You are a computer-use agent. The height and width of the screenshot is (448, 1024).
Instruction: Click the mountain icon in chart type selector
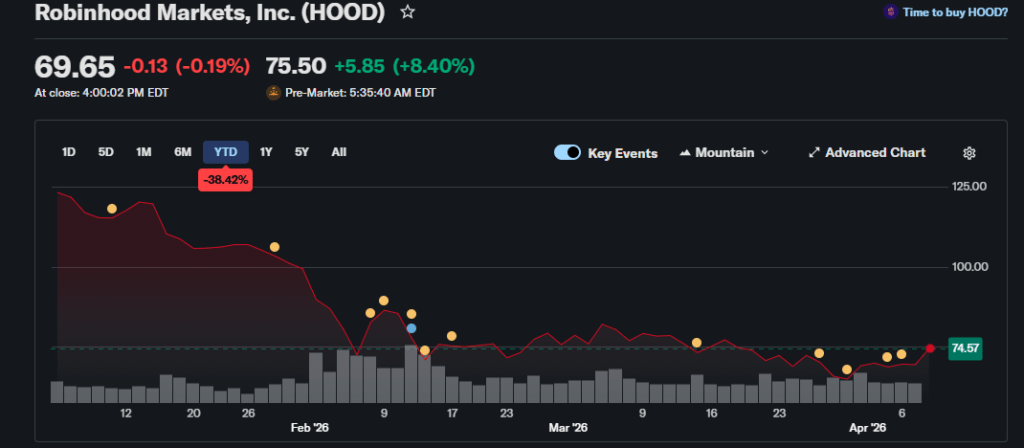point(686,153)
